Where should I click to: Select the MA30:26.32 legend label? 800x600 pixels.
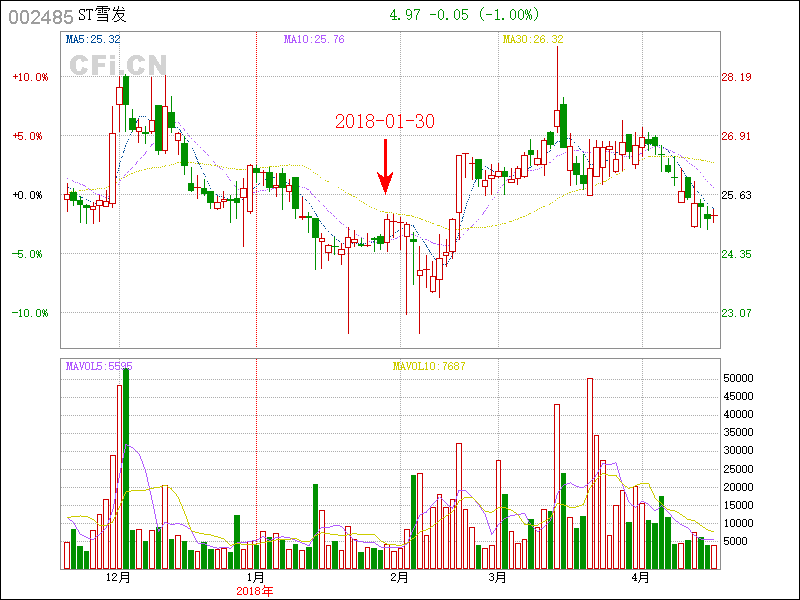[x=532, y=40]
